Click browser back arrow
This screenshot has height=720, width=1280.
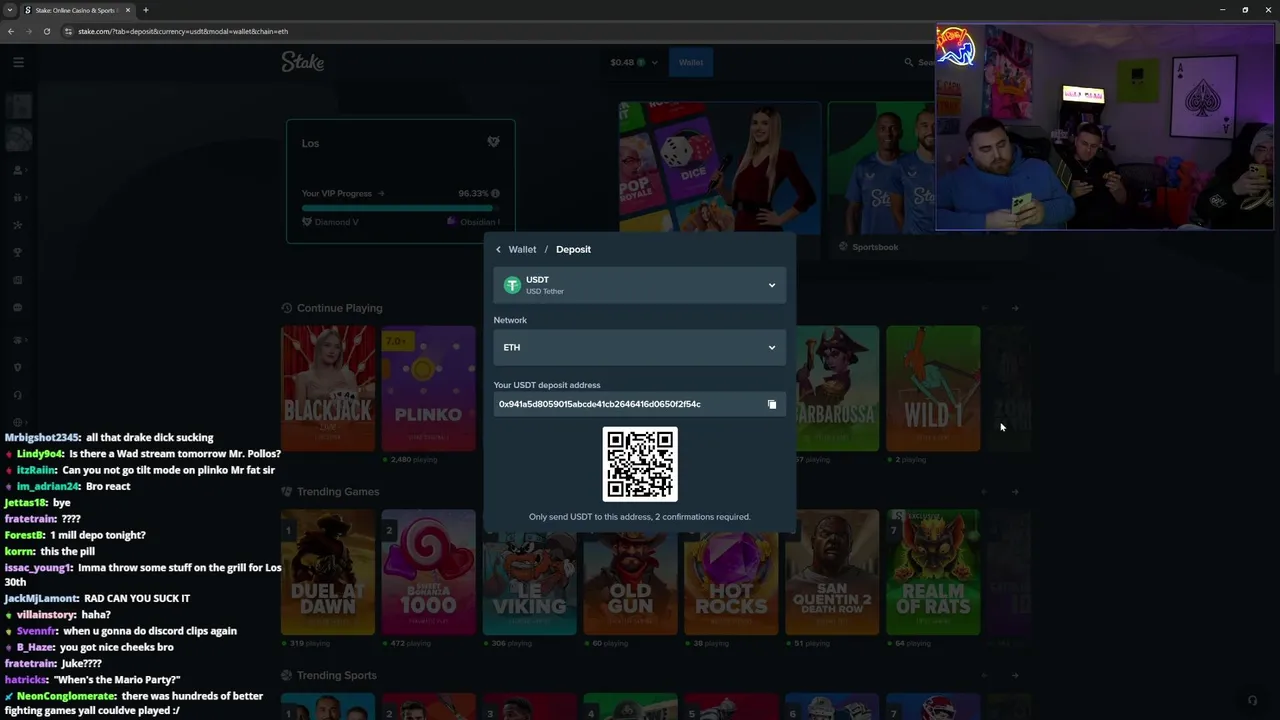point(11,31)
